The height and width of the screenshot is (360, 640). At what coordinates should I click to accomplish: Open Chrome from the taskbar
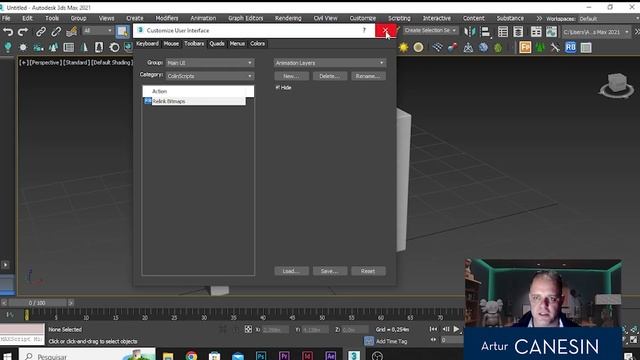click(x=191, y=356)
